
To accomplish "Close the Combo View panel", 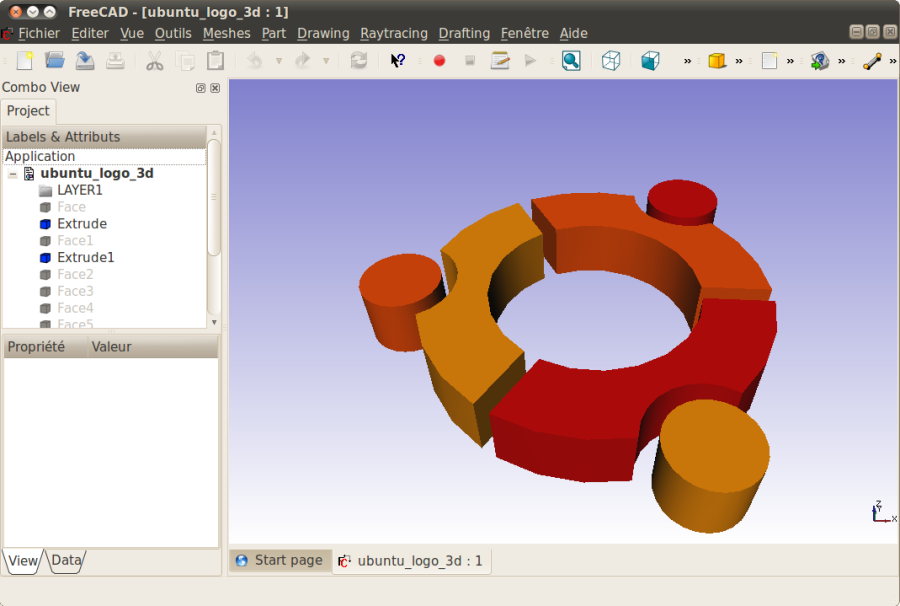I will click(x=215, y=88).
